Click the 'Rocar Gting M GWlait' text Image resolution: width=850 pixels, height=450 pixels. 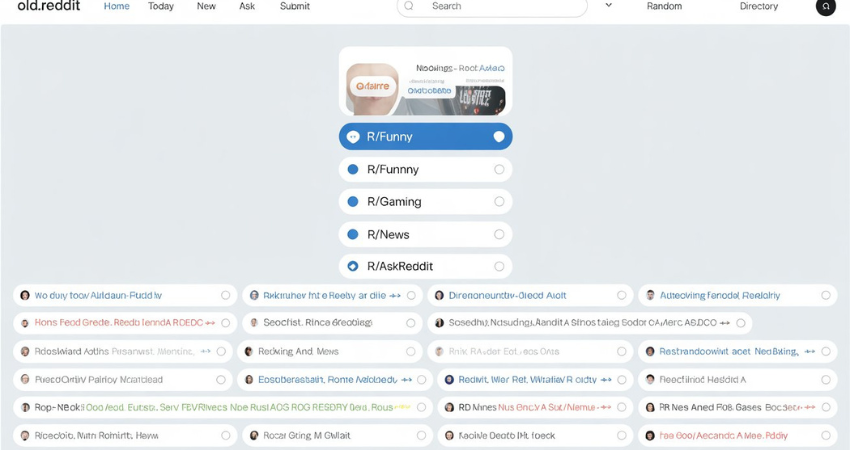(x=307, y=435)
